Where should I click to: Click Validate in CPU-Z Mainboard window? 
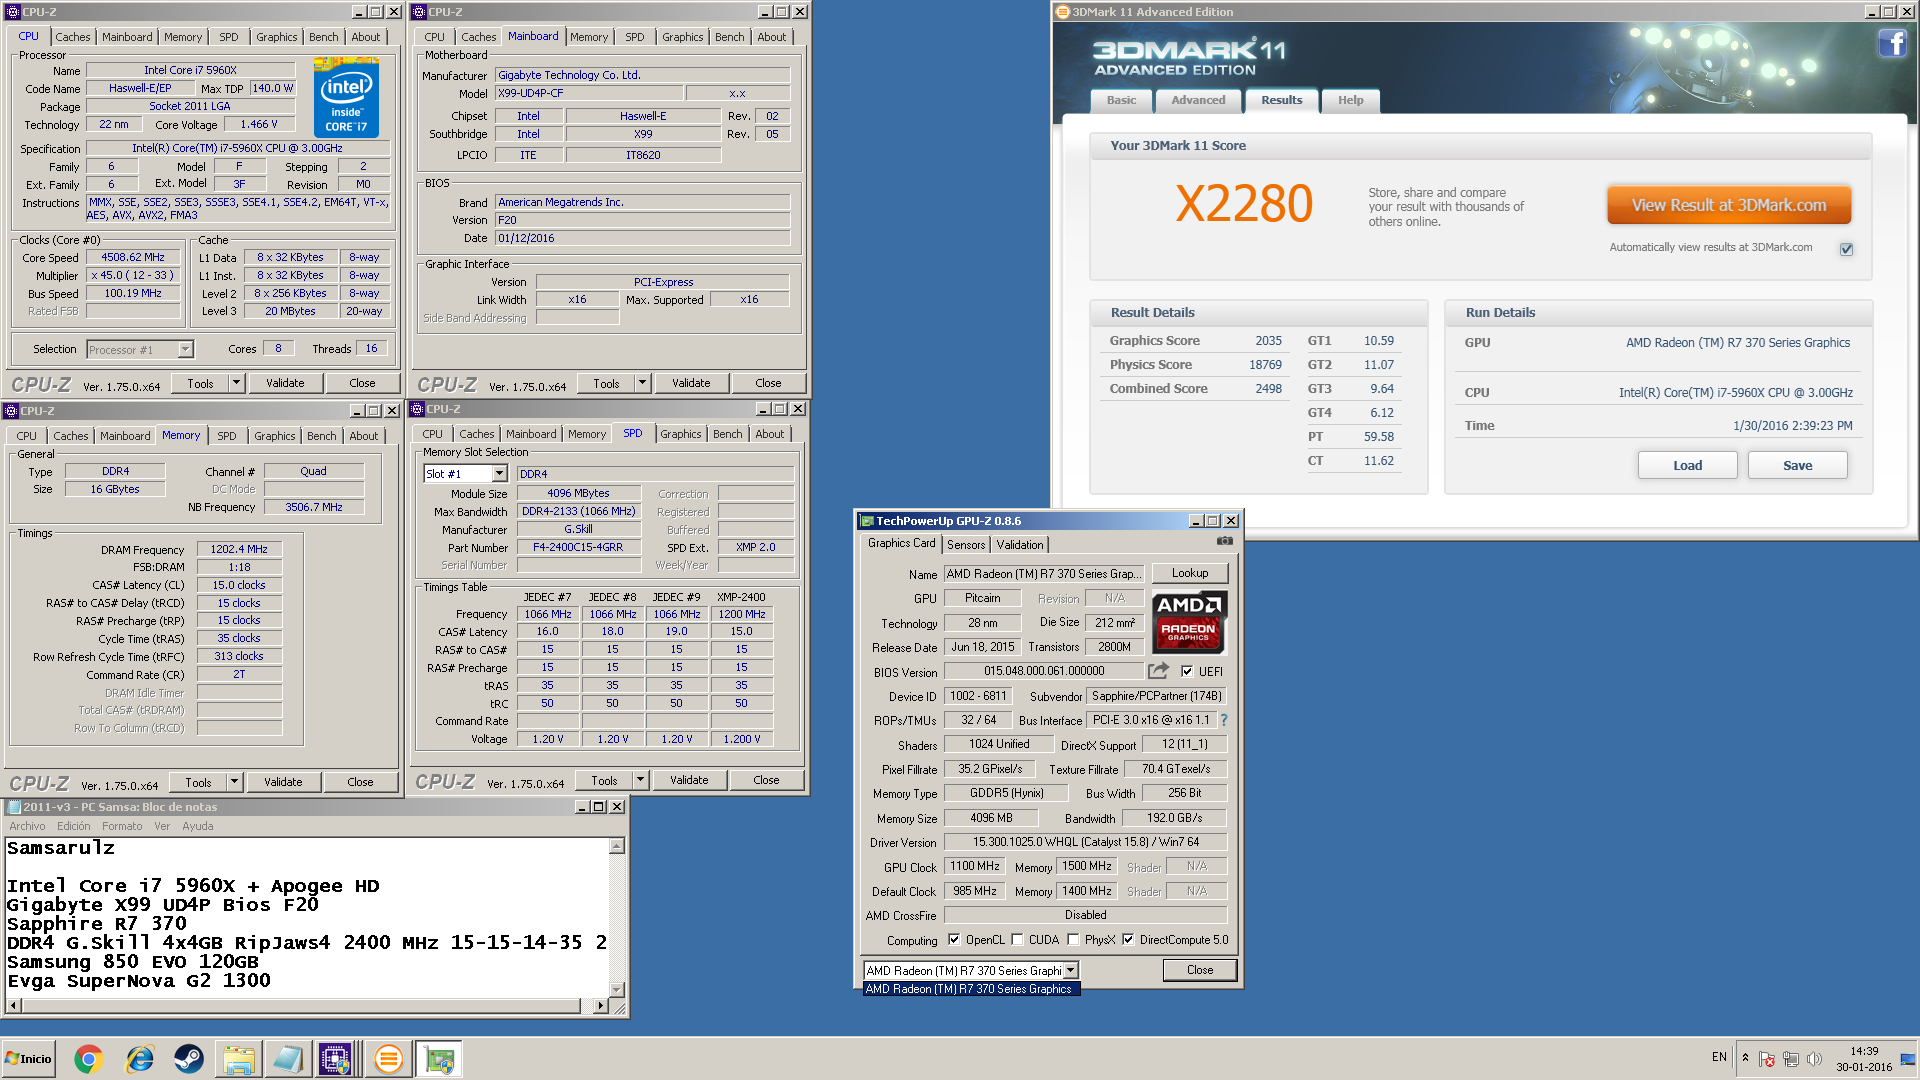point(690,383)
